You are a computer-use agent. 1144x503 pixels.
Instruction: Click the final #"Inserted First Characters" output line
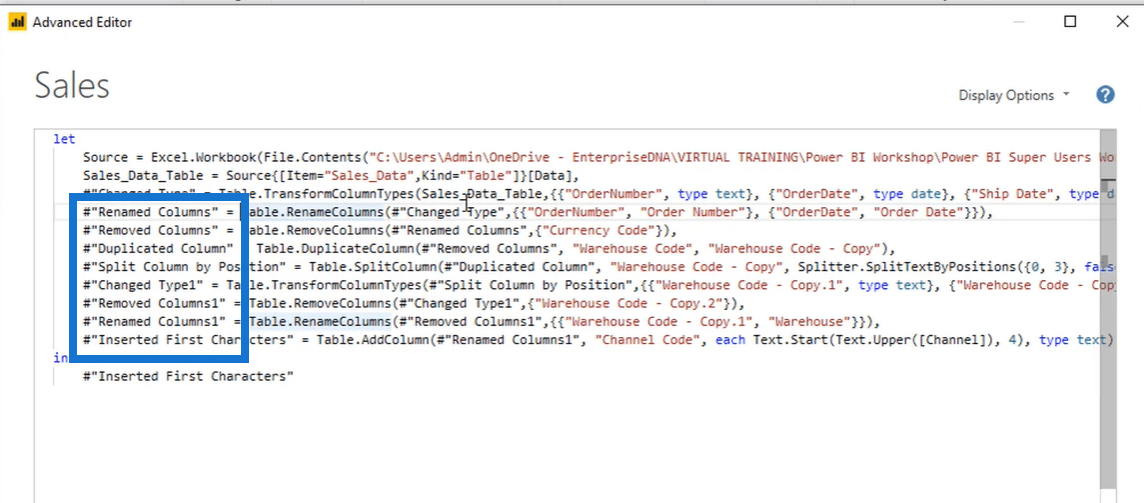[x=189, y=376]
